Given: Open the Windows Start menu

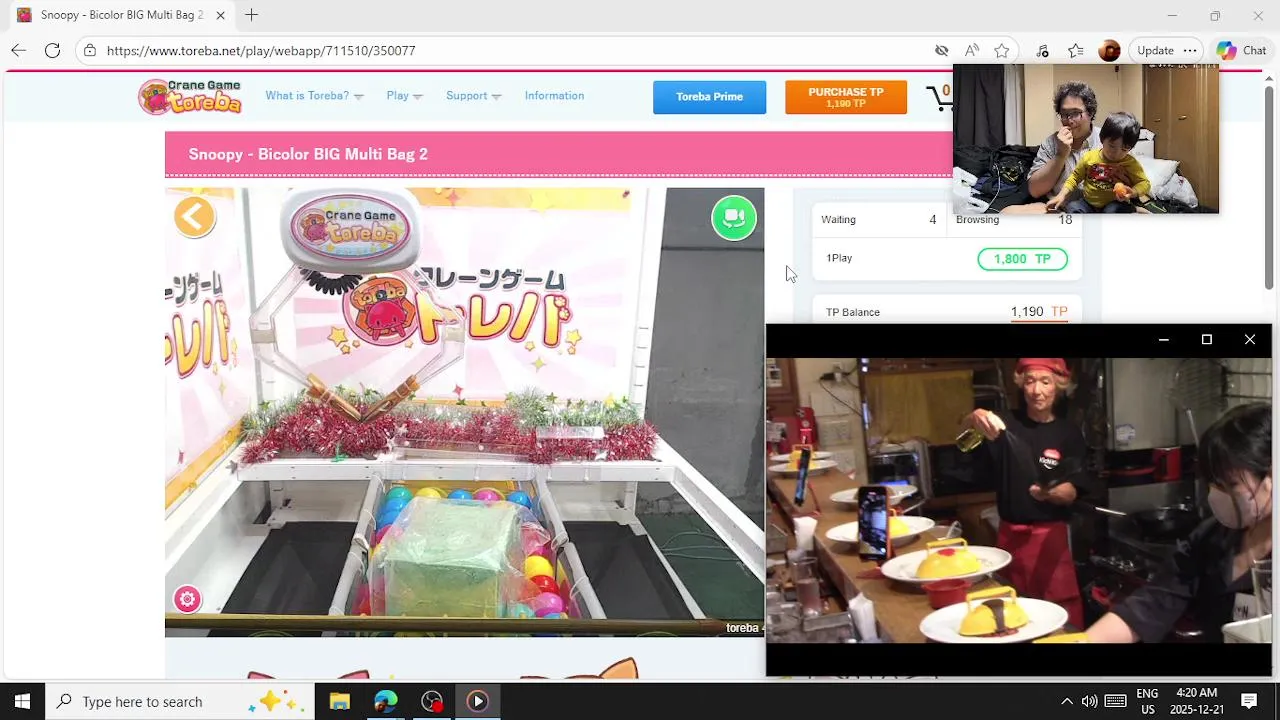Looking at the screenshot, I should [x=22, y=701].
